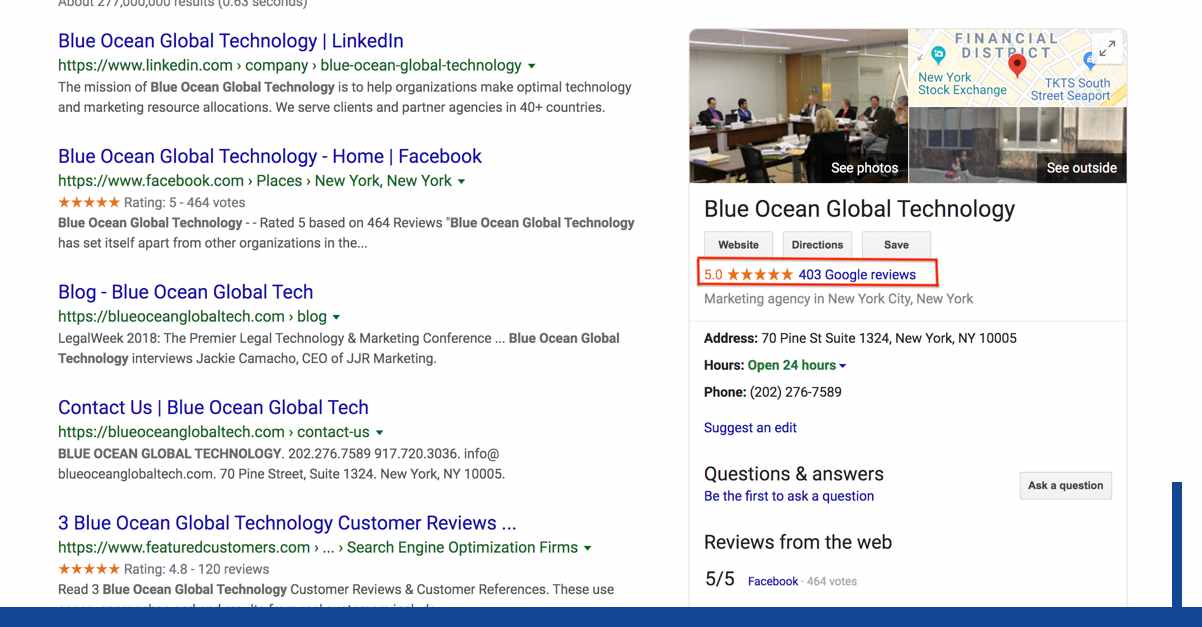Open the See photos thumbnail
Image resolution: width=1202 pixels, height=627 pixels.
coord(863,167)
